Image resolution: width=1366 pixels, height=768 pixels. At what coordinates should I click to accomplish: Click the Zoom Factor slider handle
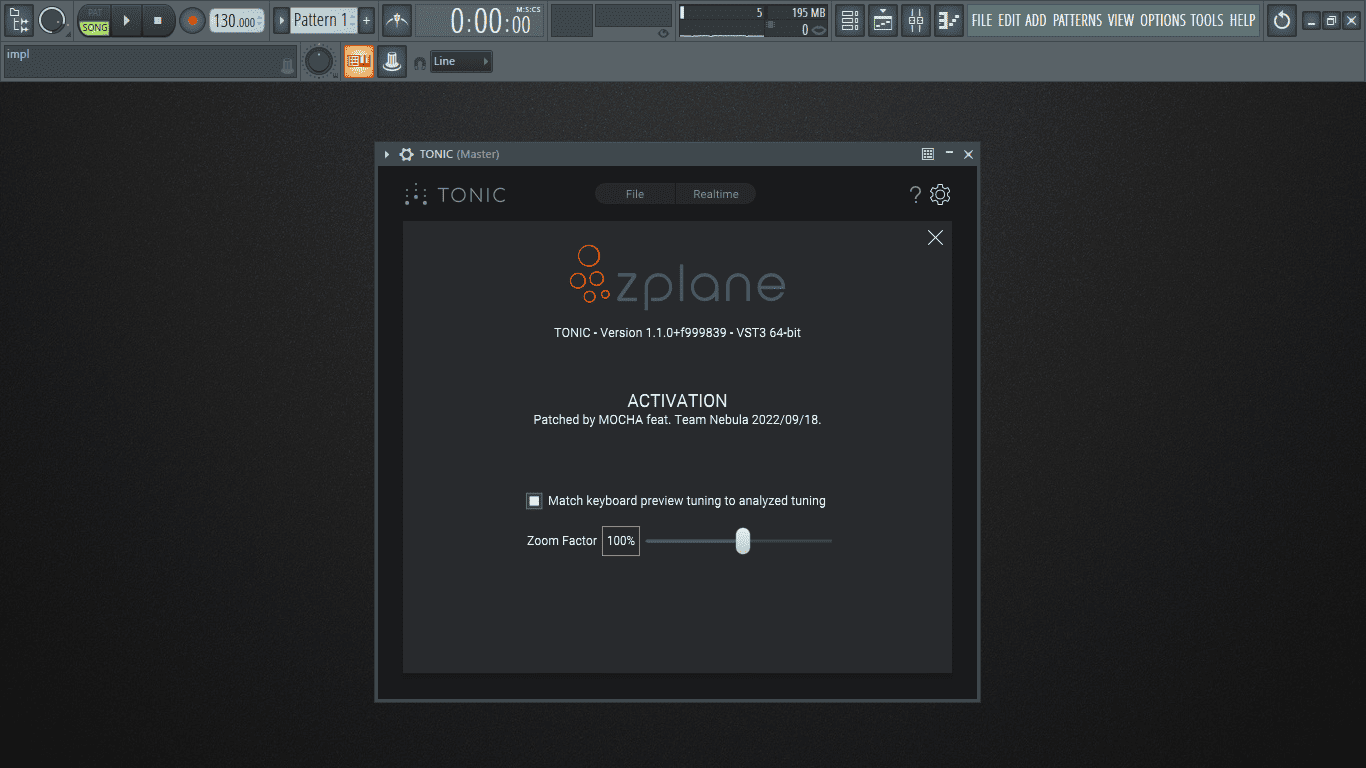pyautogui.click(x=742, y=541)
